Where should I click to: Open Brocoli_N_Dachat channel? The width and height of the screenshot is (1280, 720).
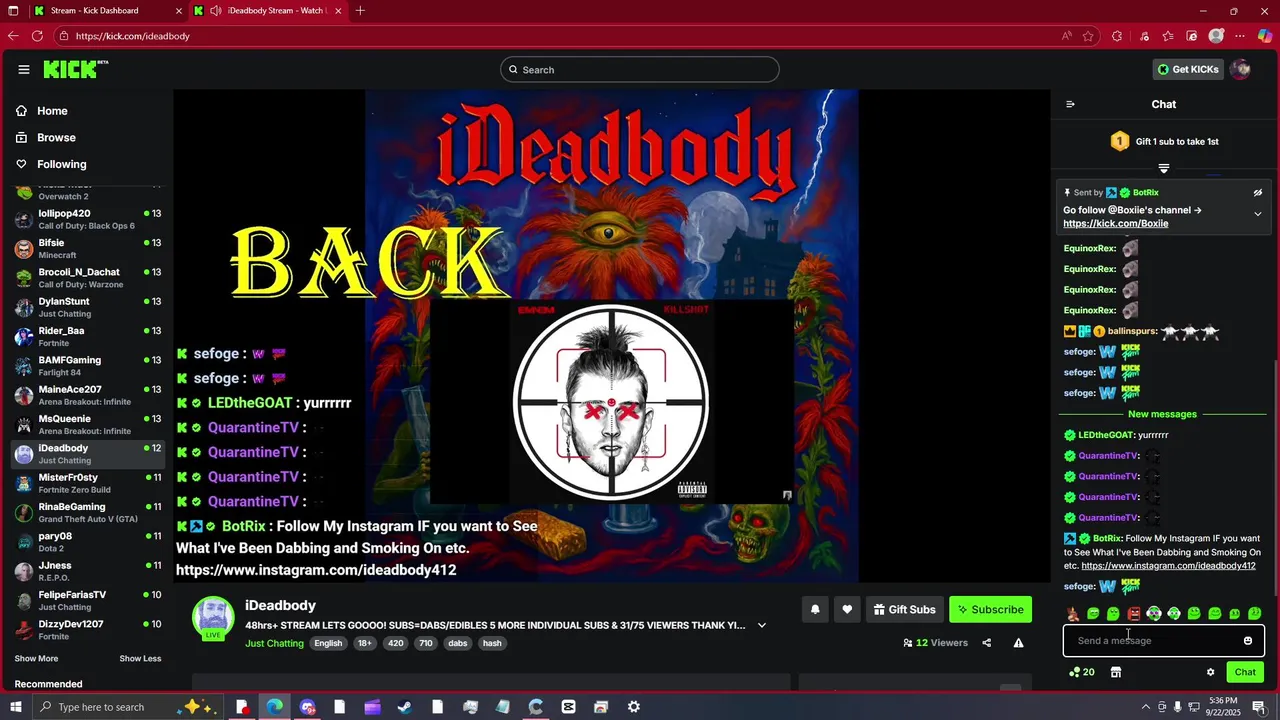[x=88, y=278]
